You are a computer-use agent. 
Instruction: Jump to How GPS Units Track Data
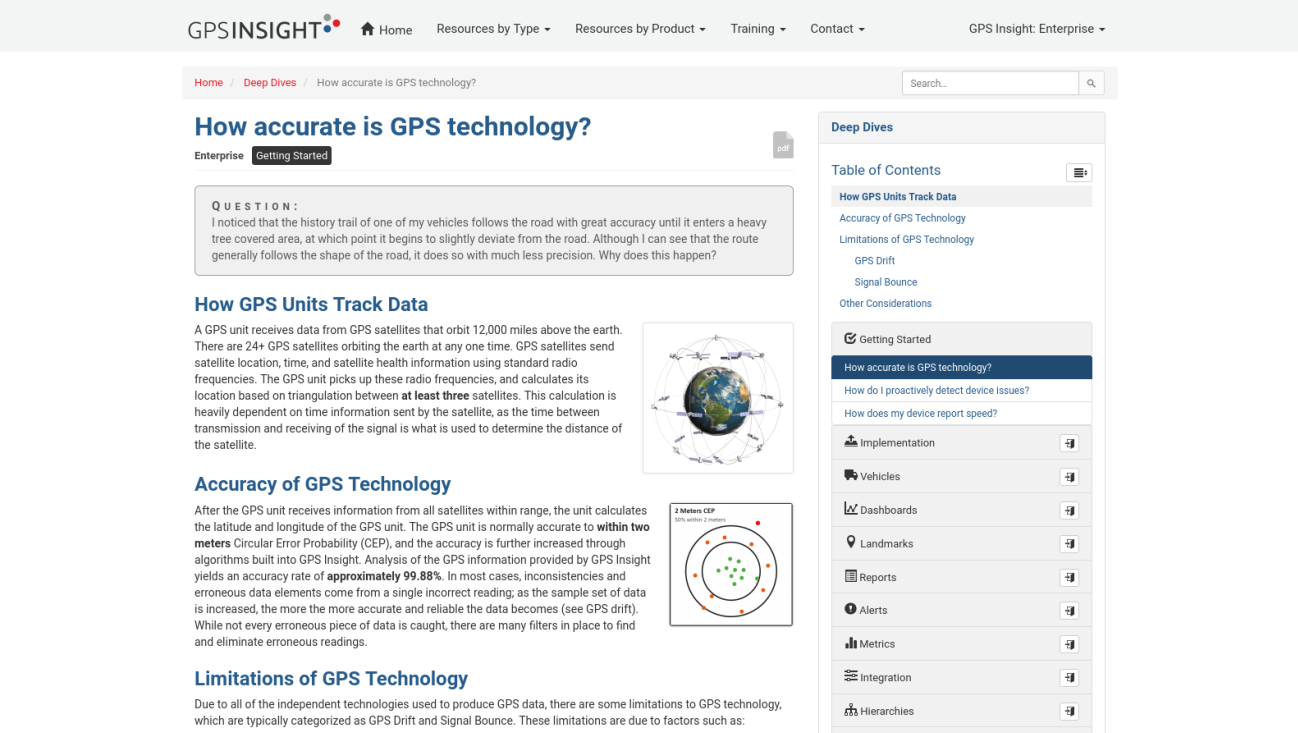(x=897, y=197)
